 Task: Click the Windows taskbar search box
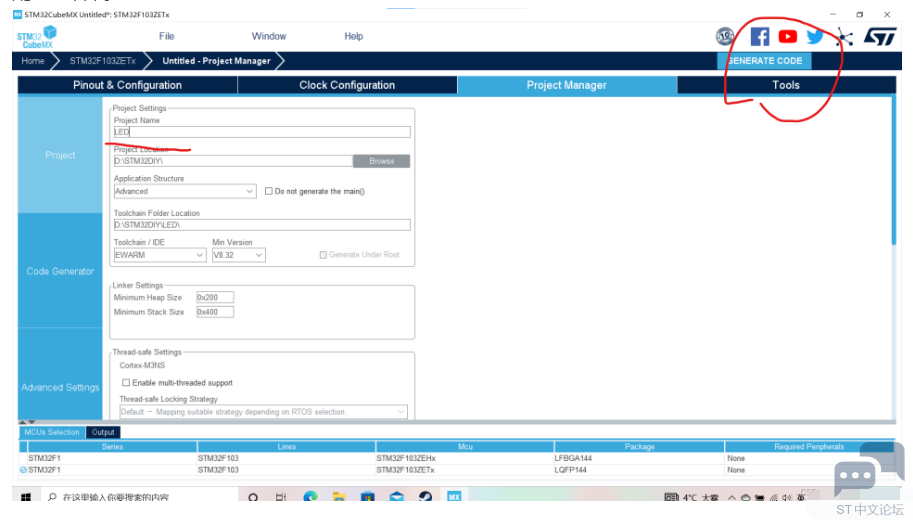tap(140, 497)
